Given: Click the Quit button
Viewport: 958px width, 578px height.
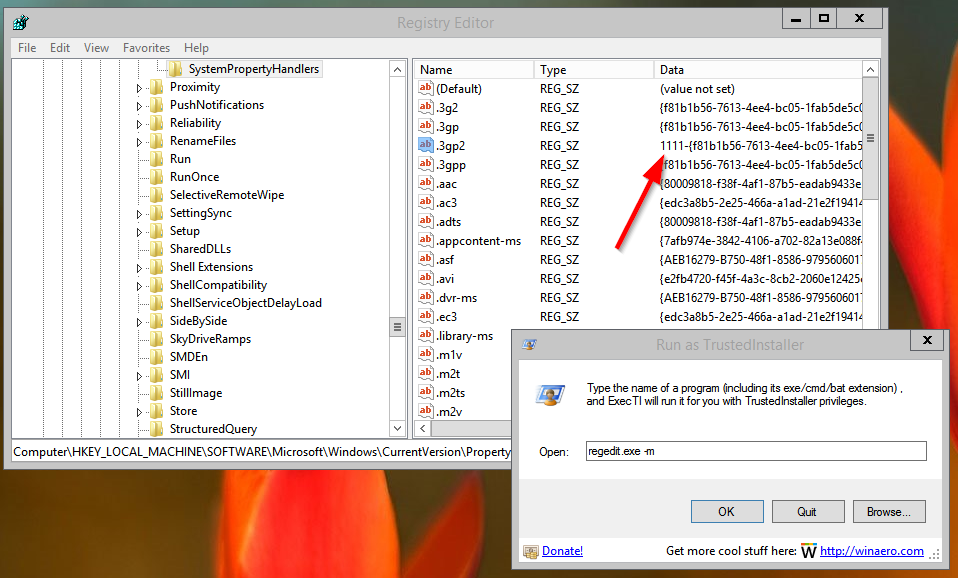Looking at the screenshot, I should click(x=807, y=511).
